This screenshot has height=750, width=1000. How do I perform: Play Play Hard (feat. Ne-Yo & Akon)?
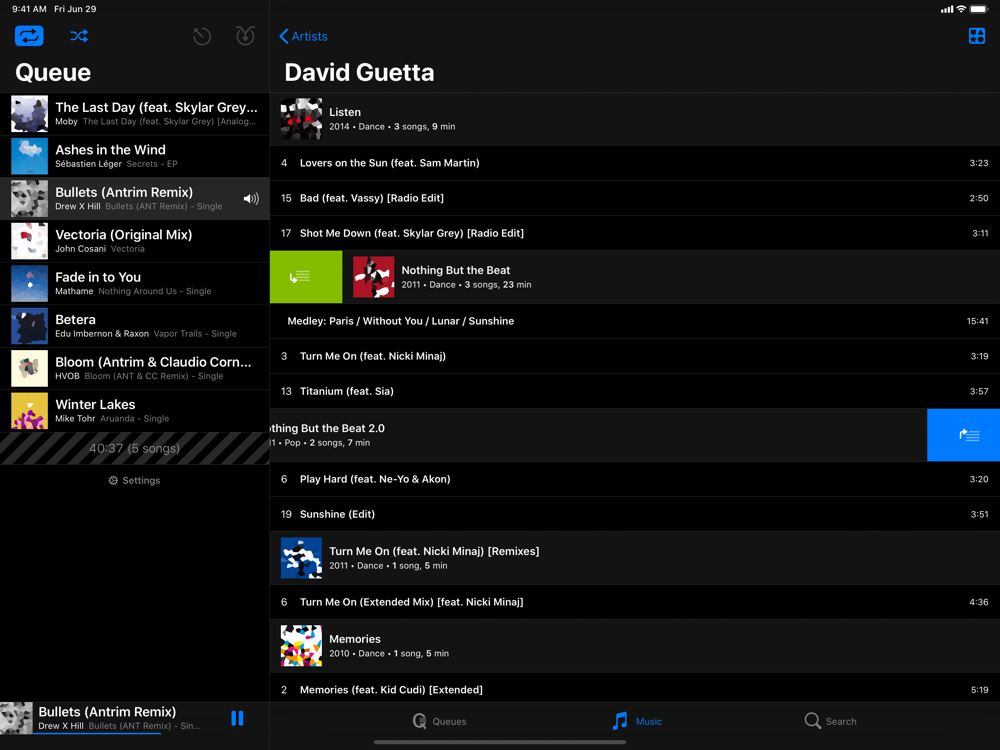635,480
